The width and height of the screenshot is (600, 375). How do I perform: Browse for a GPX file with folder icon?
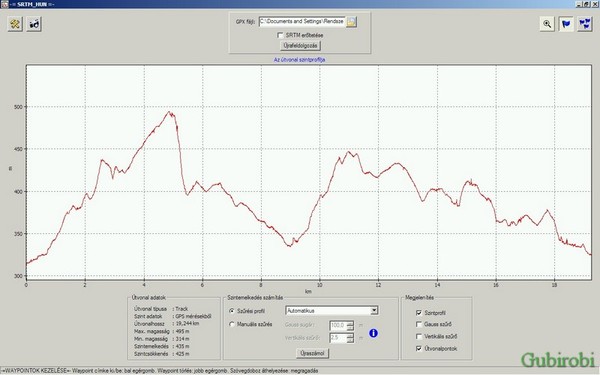[351, 22]
